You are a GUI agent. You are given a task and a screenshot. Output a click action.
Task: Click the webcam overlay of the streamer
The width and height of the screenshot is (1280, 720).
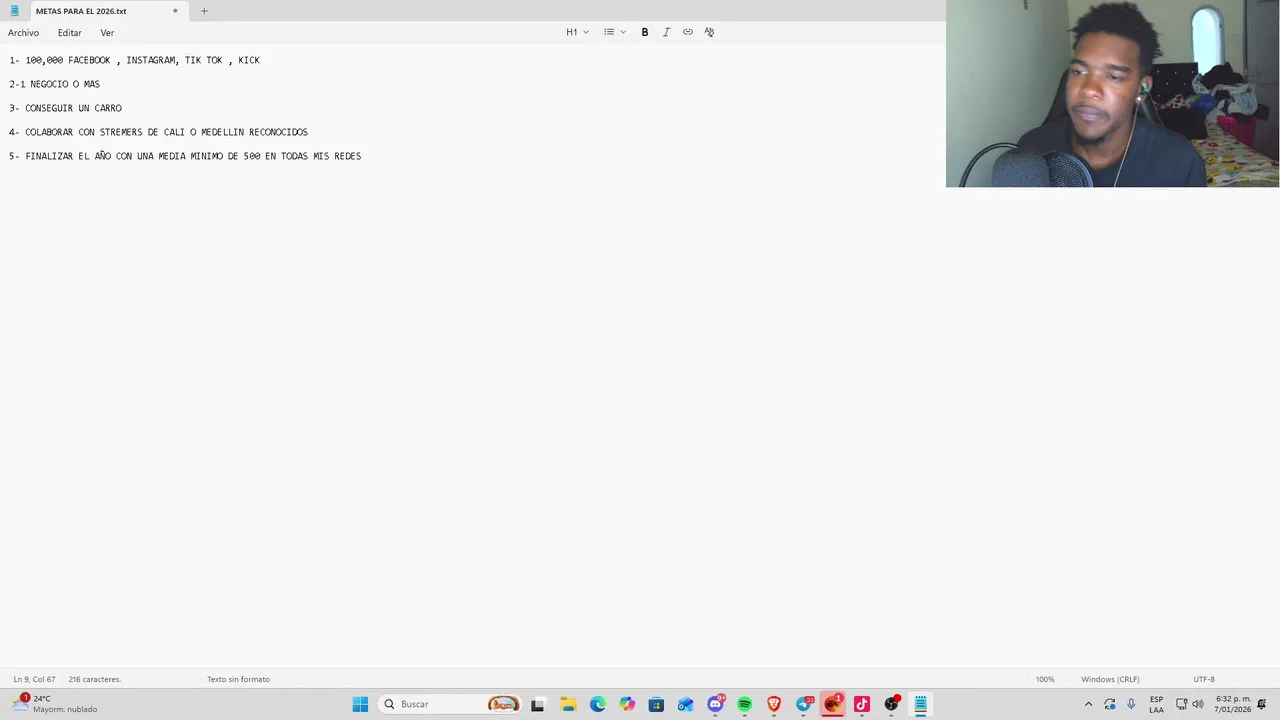click(1112, 93)
